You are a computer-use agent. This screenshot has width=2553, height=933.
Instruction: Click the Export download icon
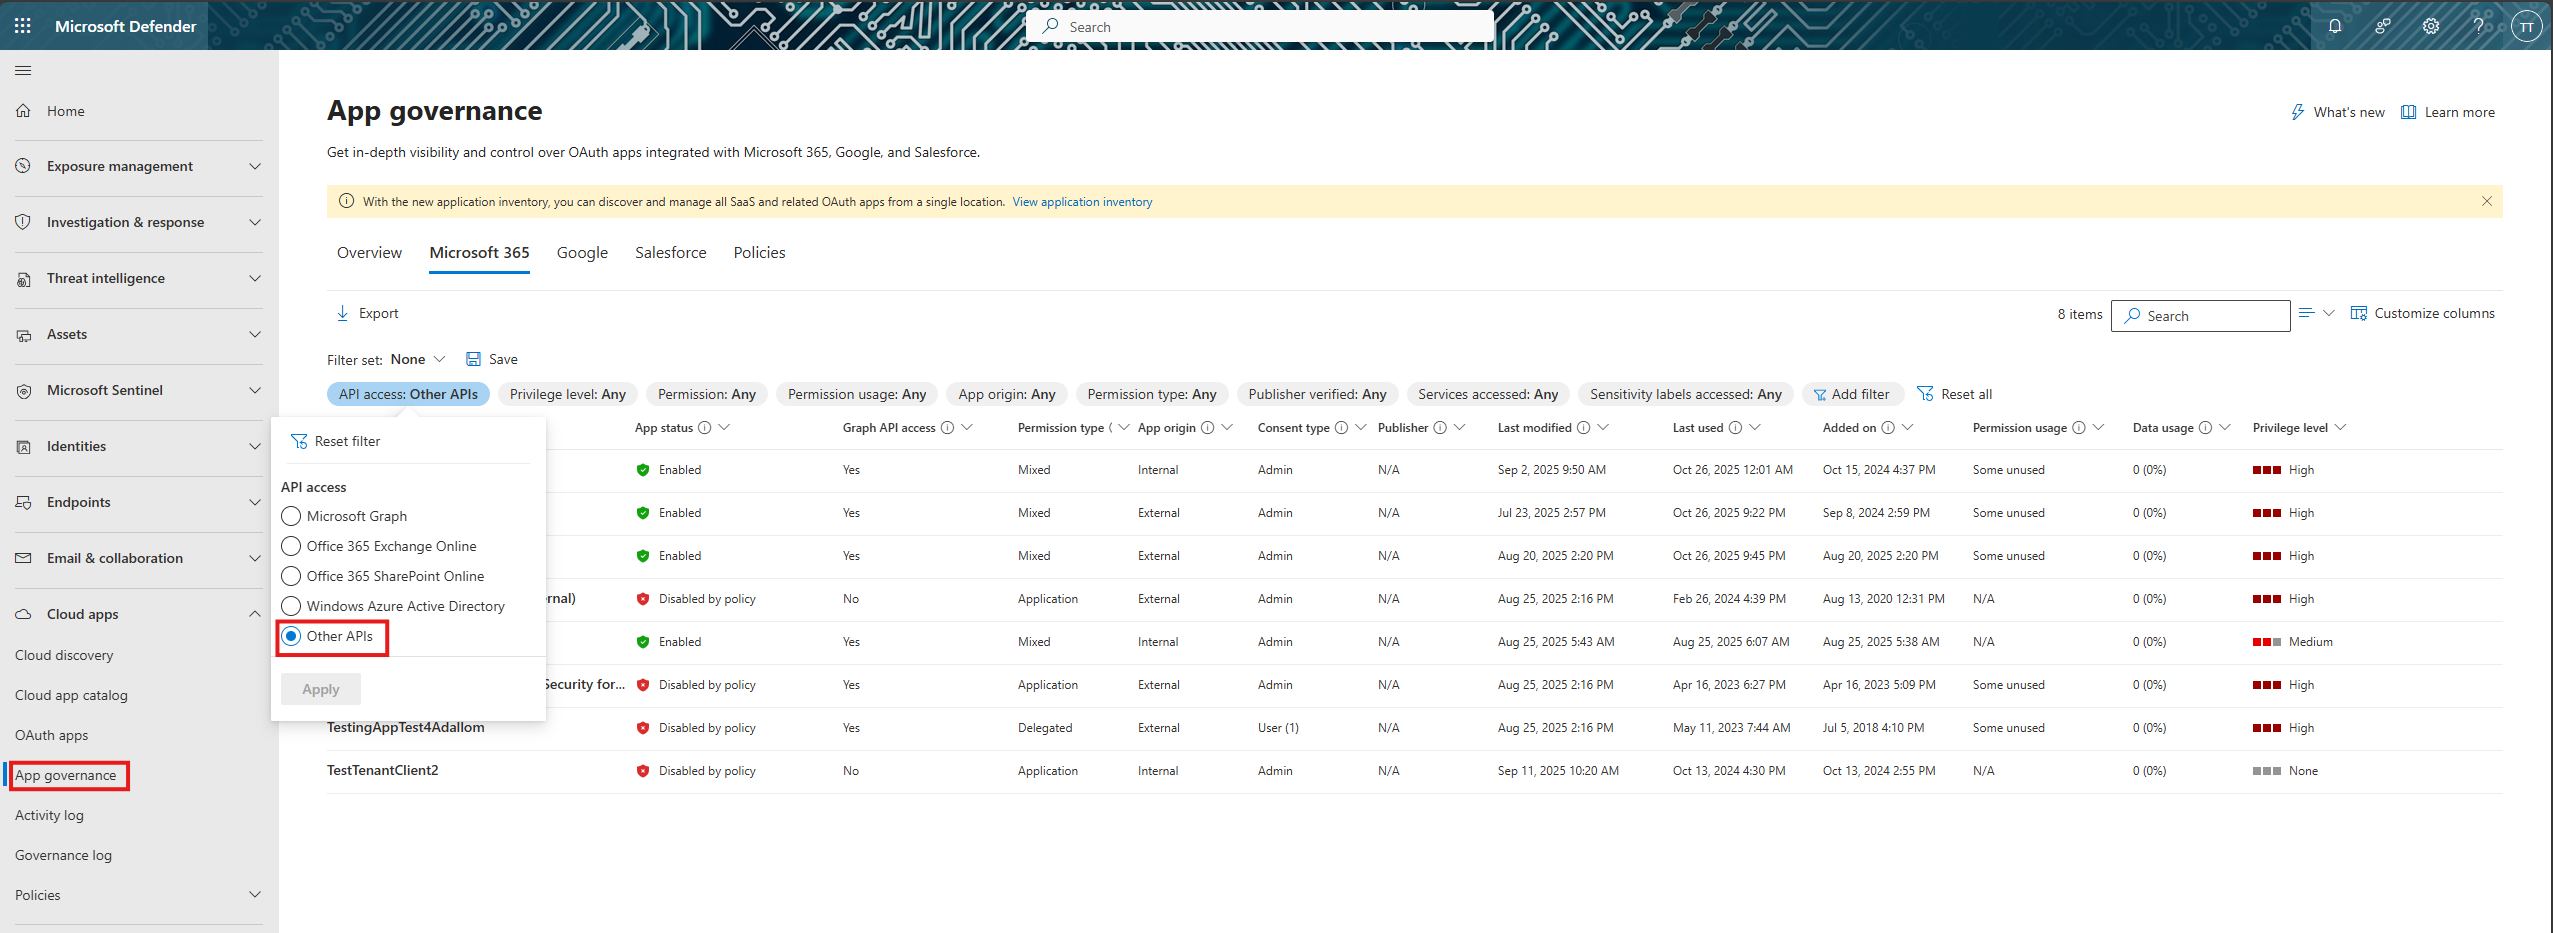343,313
